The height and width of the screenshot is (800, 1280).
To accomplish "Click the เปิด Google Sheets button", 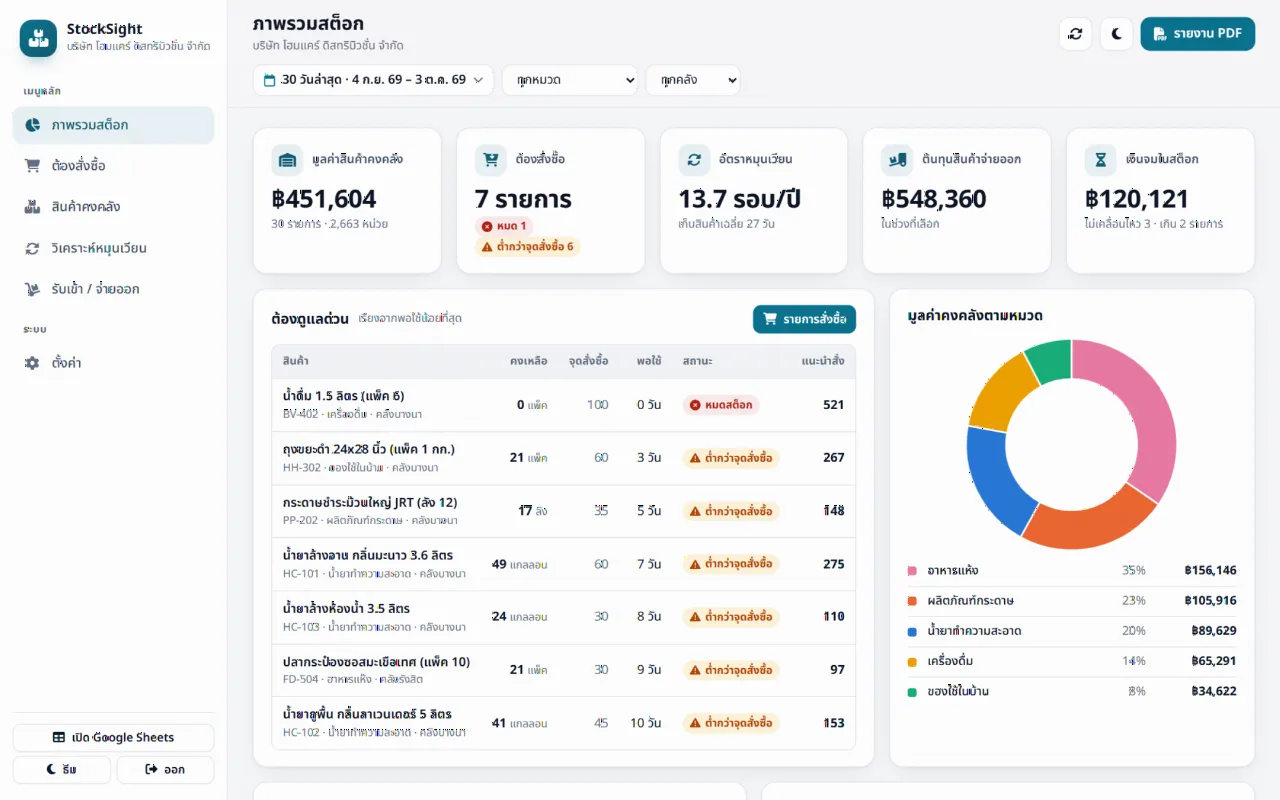I will 113,738.
